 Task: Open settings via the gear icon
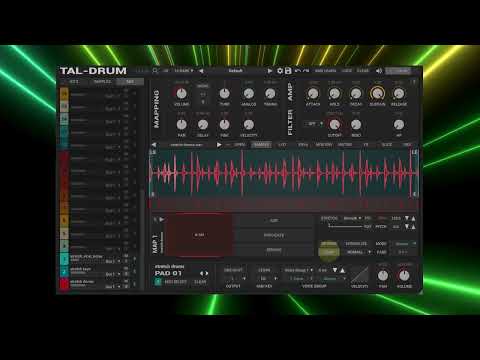(x=280, y=71)
